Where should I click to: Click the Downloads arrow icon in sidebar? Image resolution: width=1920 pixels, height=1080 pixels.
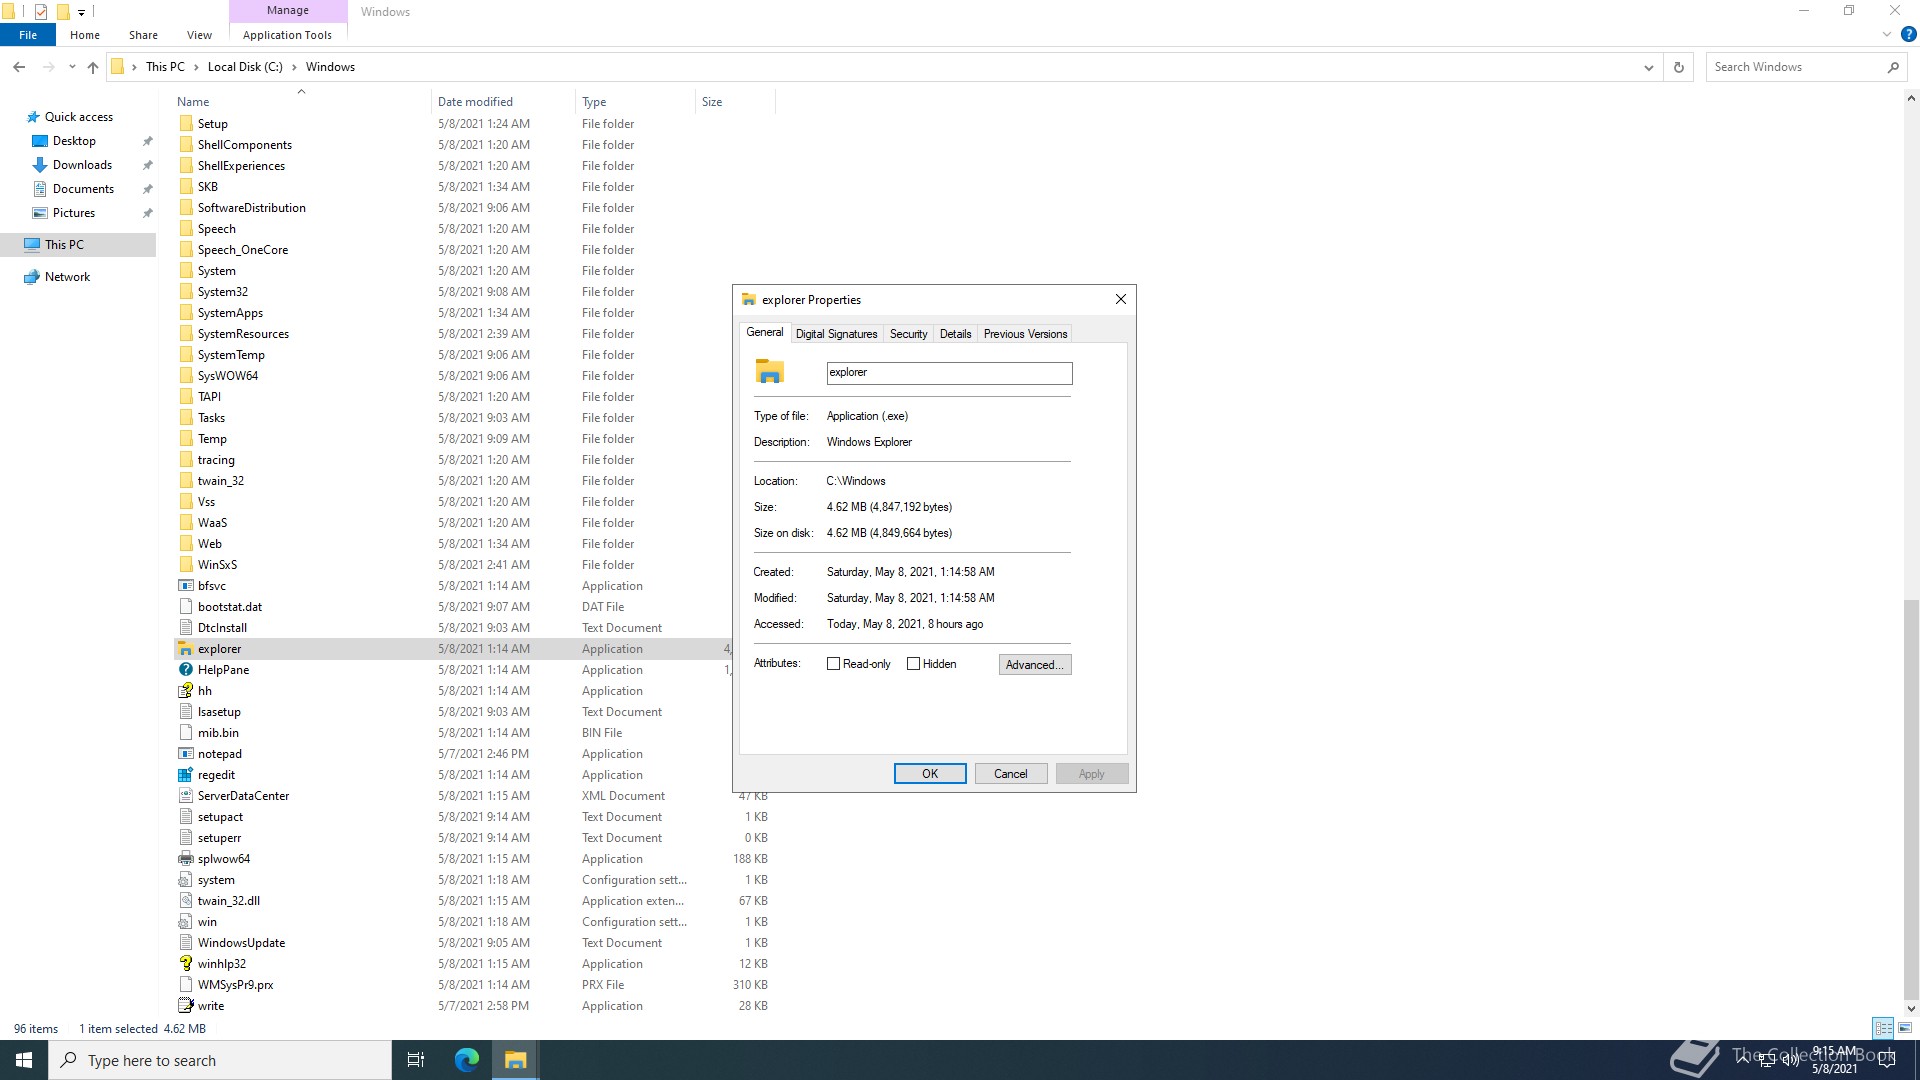click(40, 165)
